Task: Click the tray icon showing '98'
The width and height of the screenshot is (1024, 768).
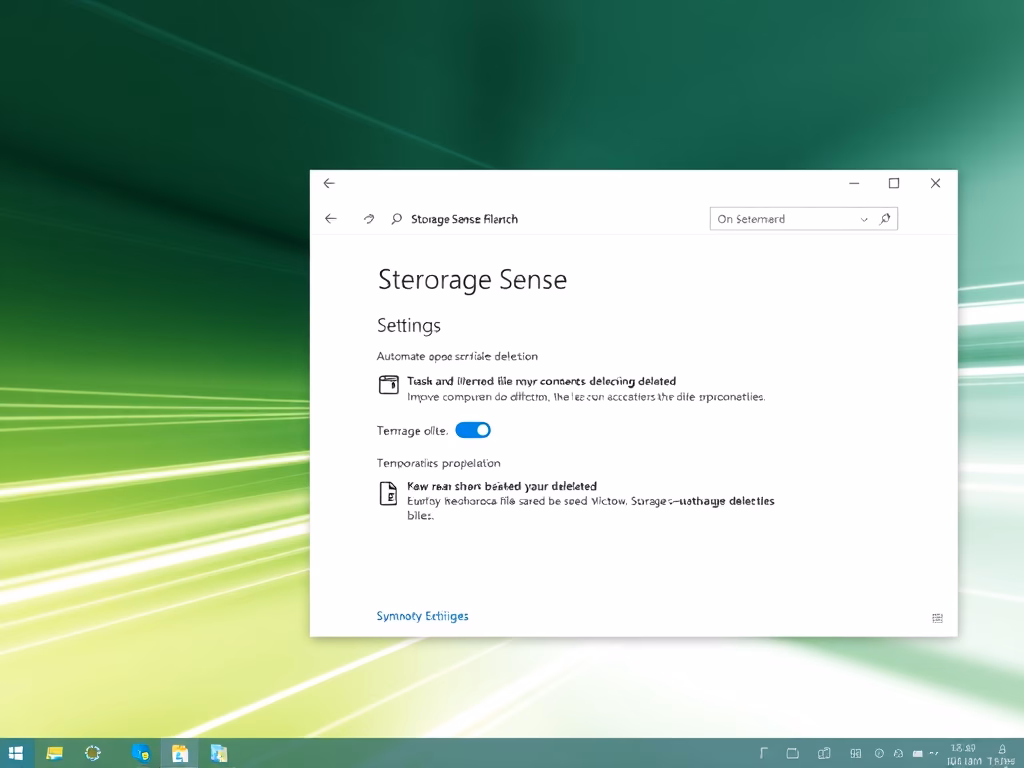Action: (856, 753)
